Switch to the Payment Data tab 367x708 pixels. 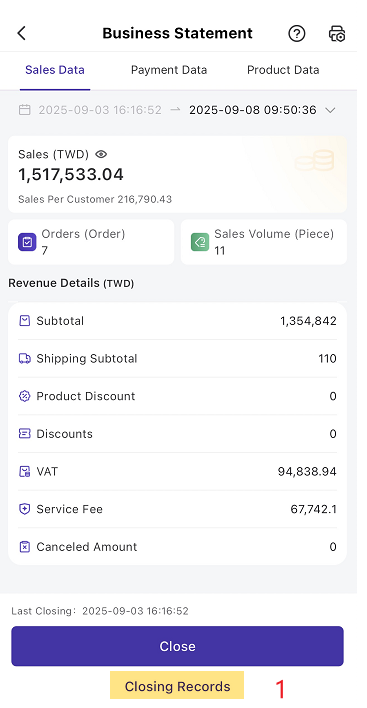(x=169, y=70)
